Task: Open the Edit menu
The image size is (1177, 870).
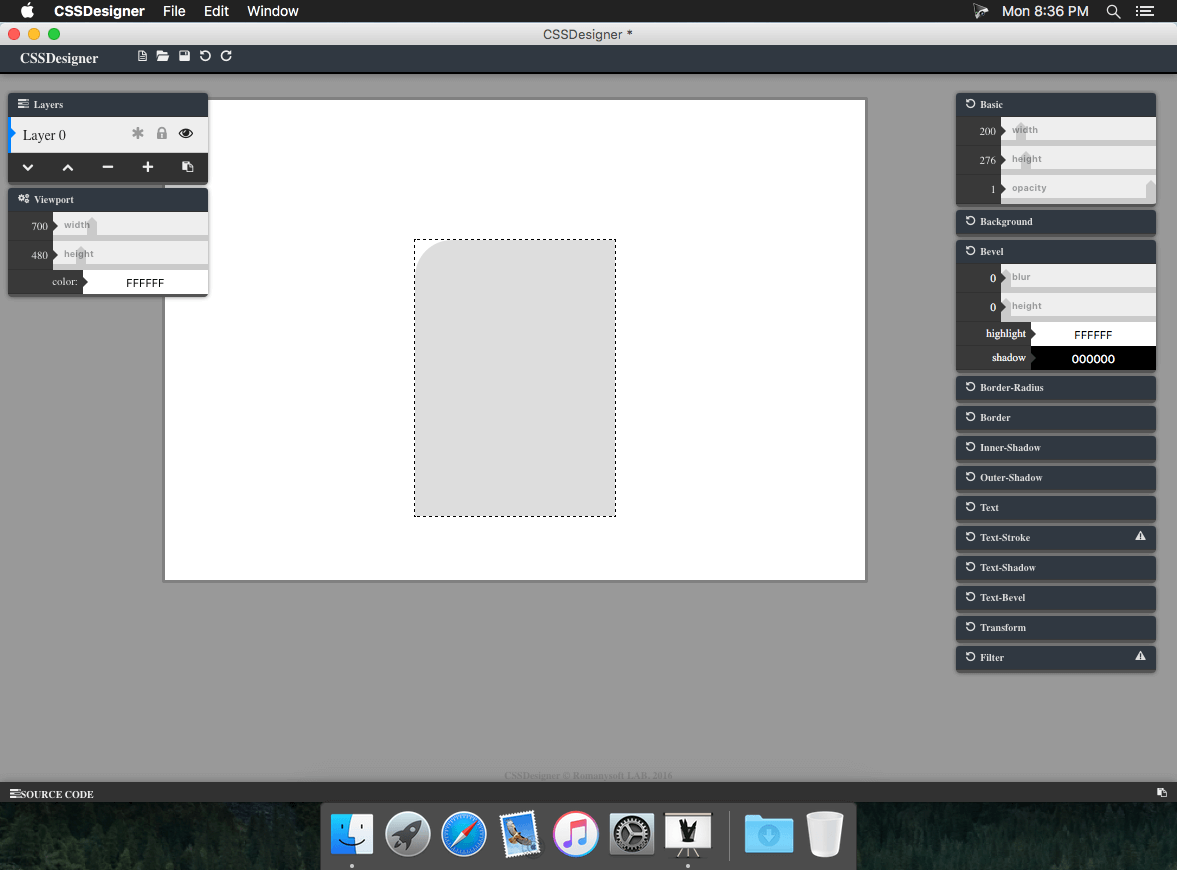Action: coord(216,11)
